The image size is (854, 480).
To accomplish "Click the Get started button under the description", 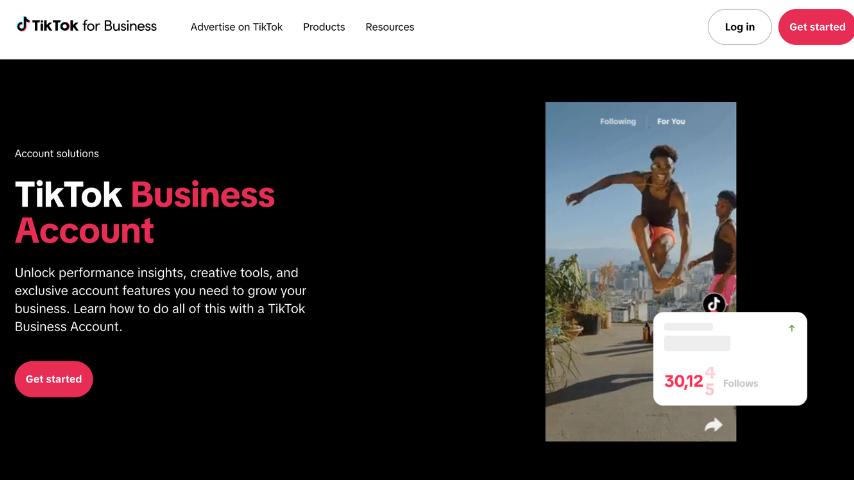I will pyautogui.click(x=54, y=379).
